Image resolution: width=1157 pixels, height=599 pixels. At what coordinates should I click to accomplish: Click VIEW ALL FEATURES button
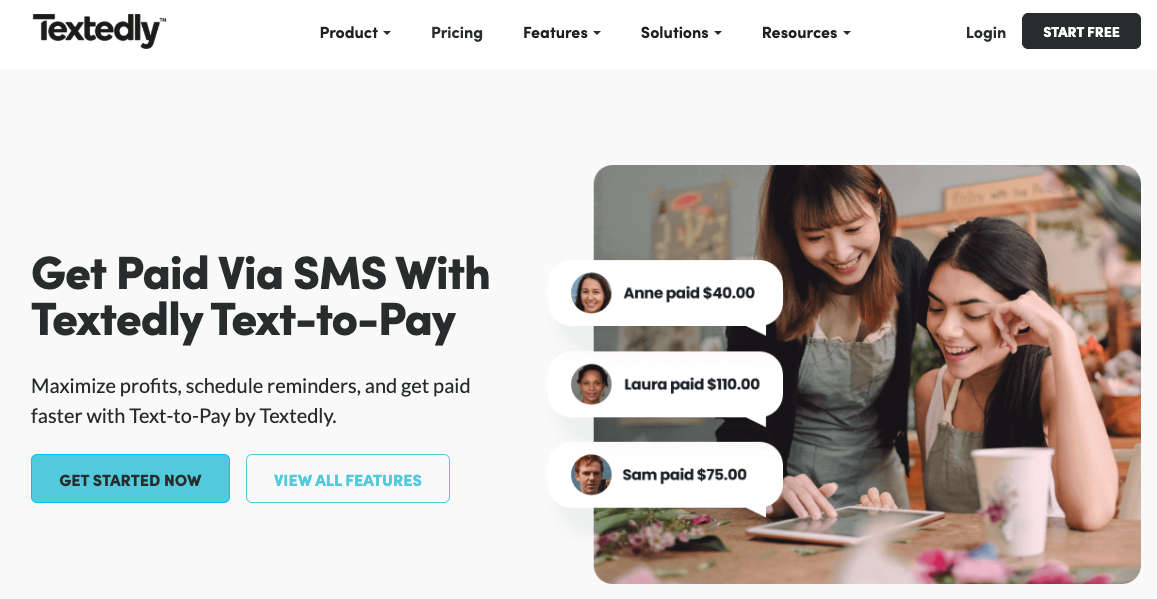(x=348, y=479)
